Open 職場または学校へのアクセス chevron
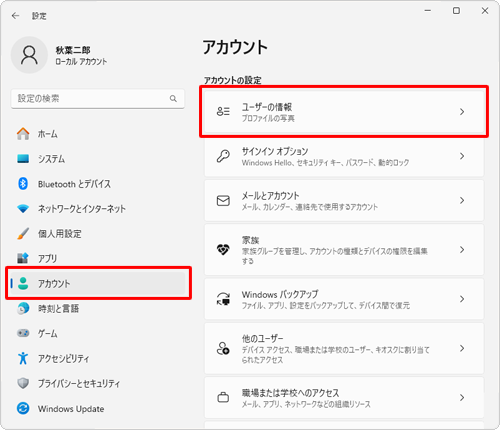500x430 pixels. click(x=462, y=397)
